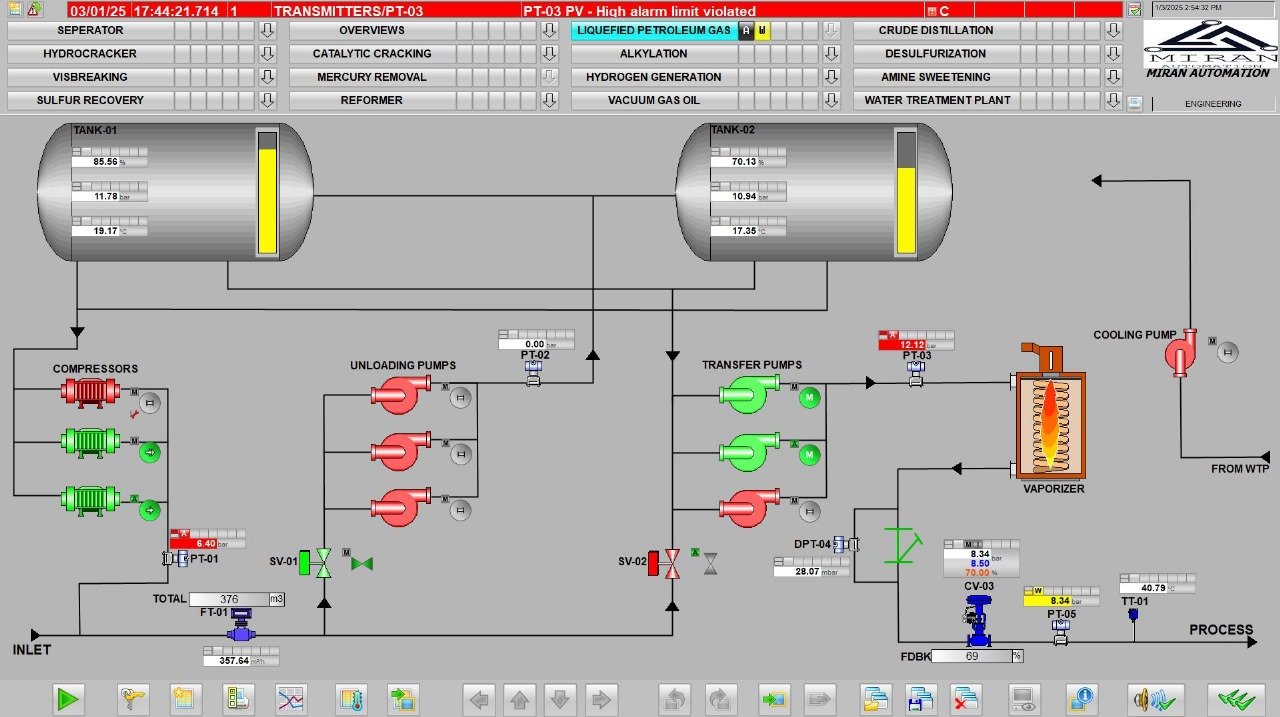Image resolution: width=1280 pixels, height=717 pixels.
Task: Click the PT-03 high alarm message bar
Action: tap(640, 10)
